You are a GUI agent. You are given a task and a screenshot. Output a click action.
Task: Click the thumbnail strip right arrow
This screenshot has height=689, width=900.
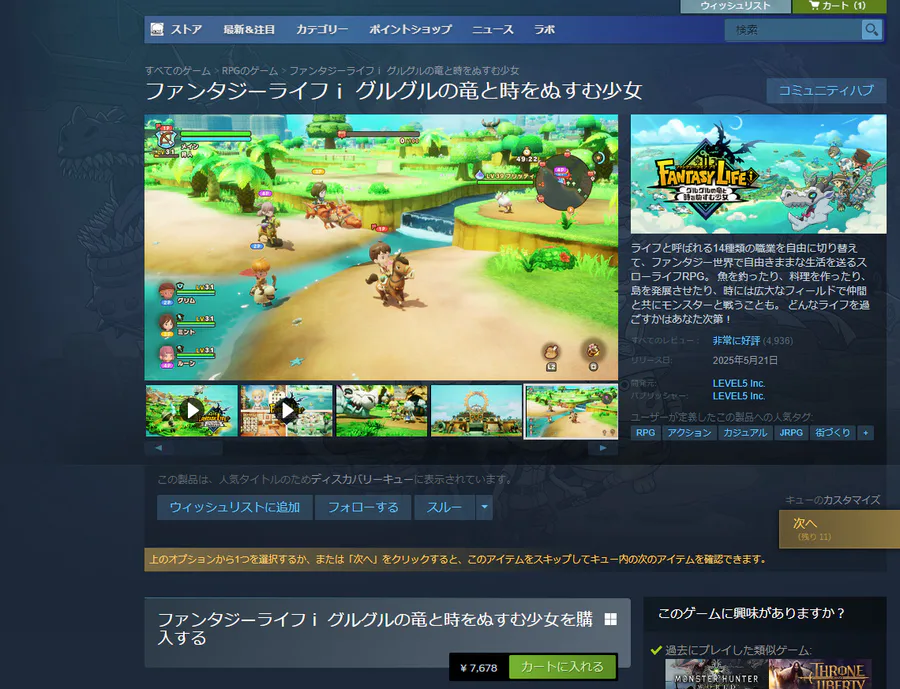[603, 448]
